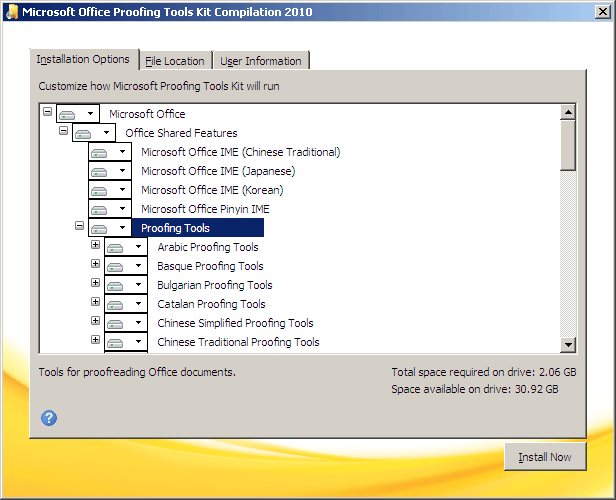Collapse the Microsoft Office tree node

48,112
